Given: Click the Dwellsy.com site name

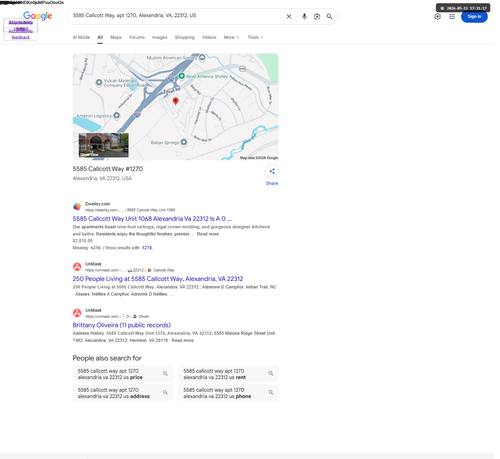Looking at the screenshot, I should click(x=97, y=204).
